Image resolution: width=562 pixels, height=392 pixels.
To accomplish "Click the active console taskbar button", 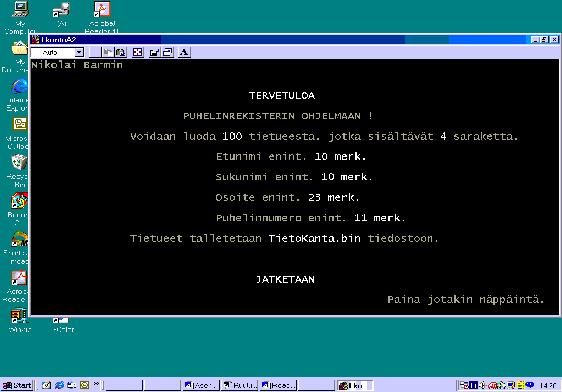I will (x=355, y=386).
